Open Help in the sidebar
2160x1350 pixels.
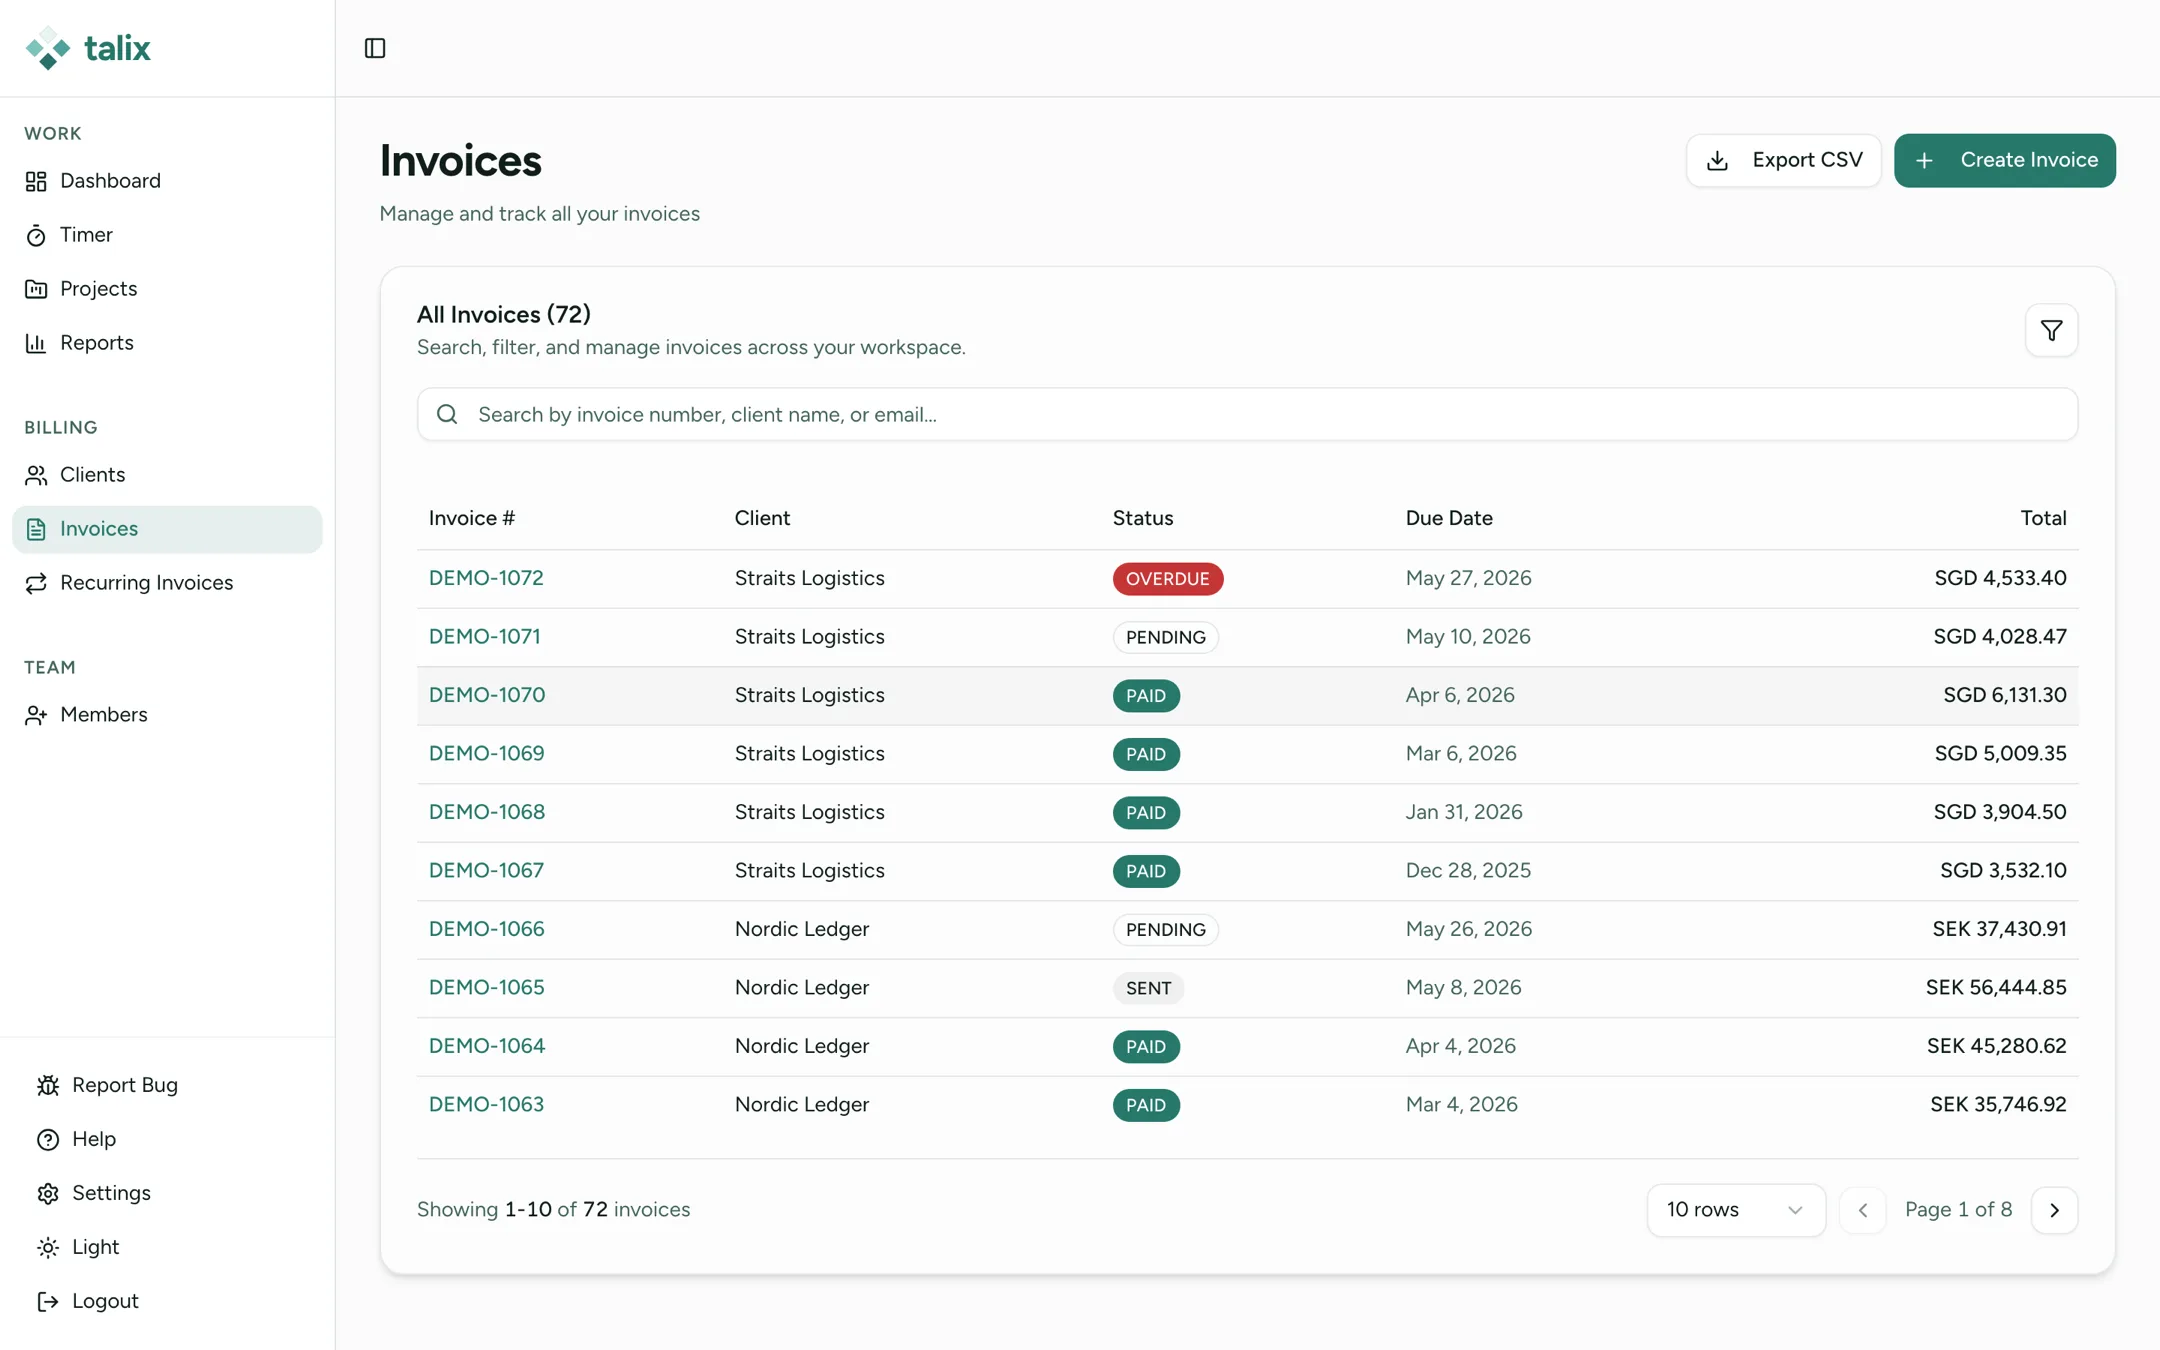coord(167,1139)
